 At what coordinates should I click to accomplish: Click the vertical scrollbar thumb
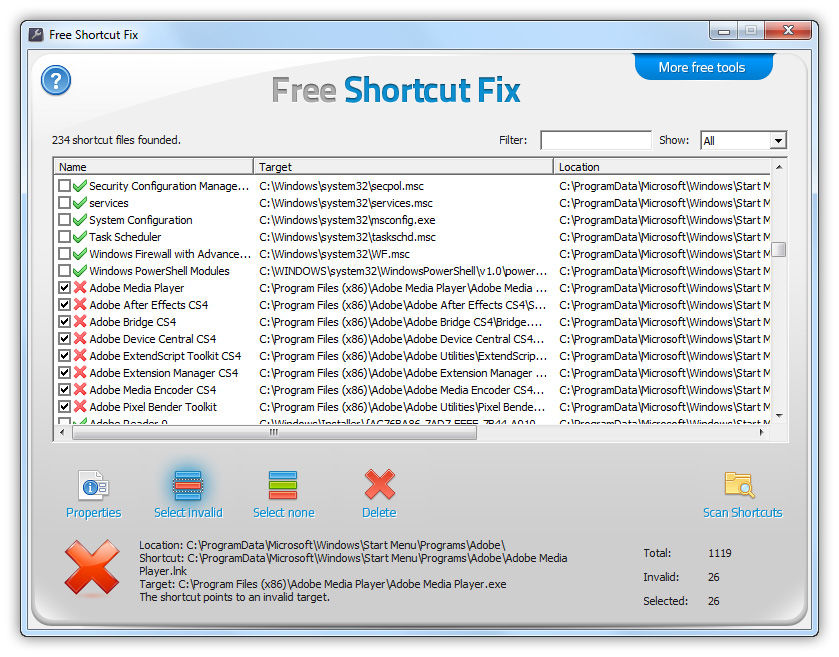coord(779,249)
